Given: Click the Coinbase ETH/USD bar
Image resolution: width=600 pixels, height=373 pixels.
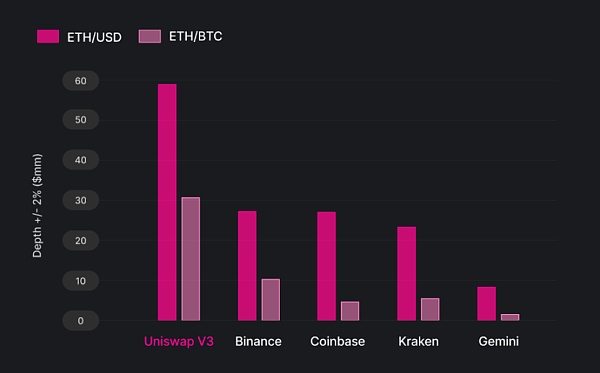Looking at the screenshot, I should [x=327, y=266].
